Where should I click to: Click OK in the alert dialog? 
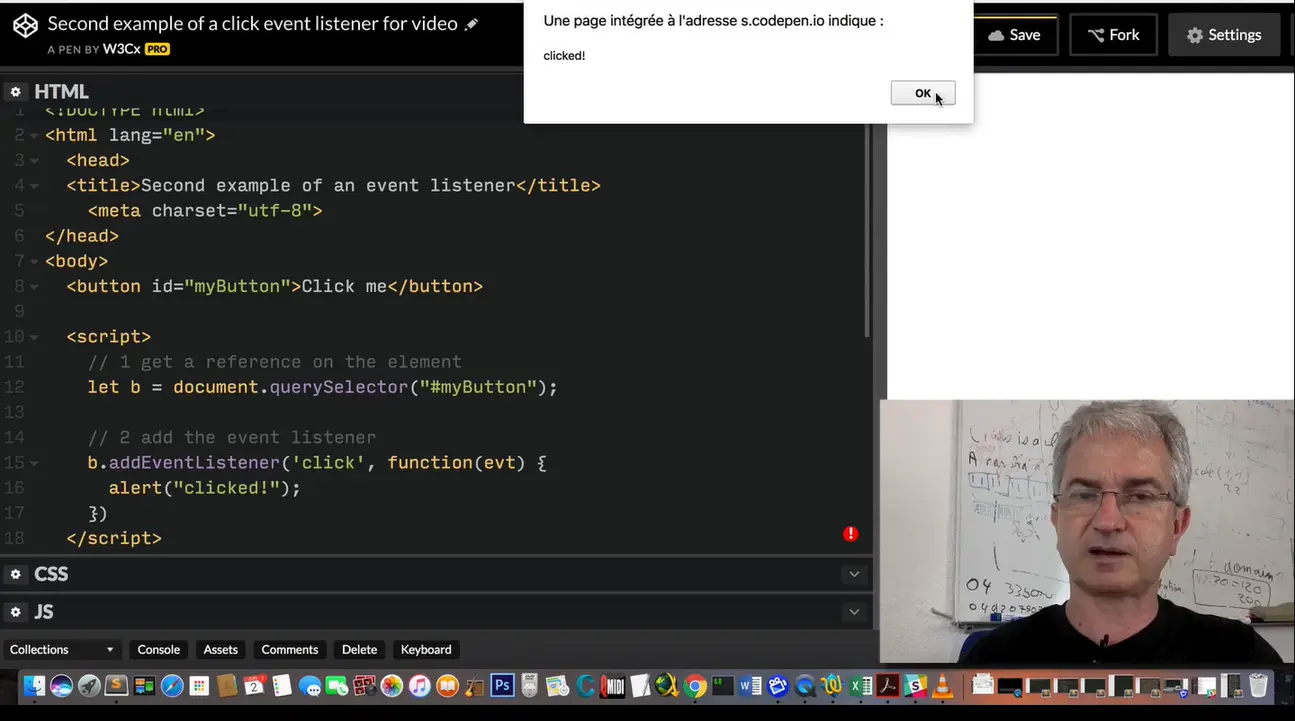pos(922,93)
